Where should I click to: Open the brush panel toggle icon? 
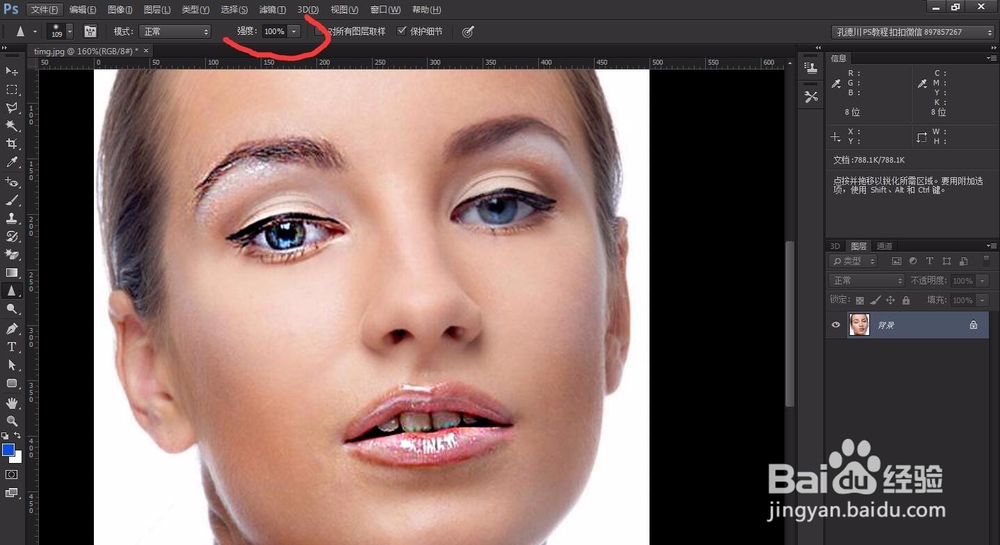[90, 31]
